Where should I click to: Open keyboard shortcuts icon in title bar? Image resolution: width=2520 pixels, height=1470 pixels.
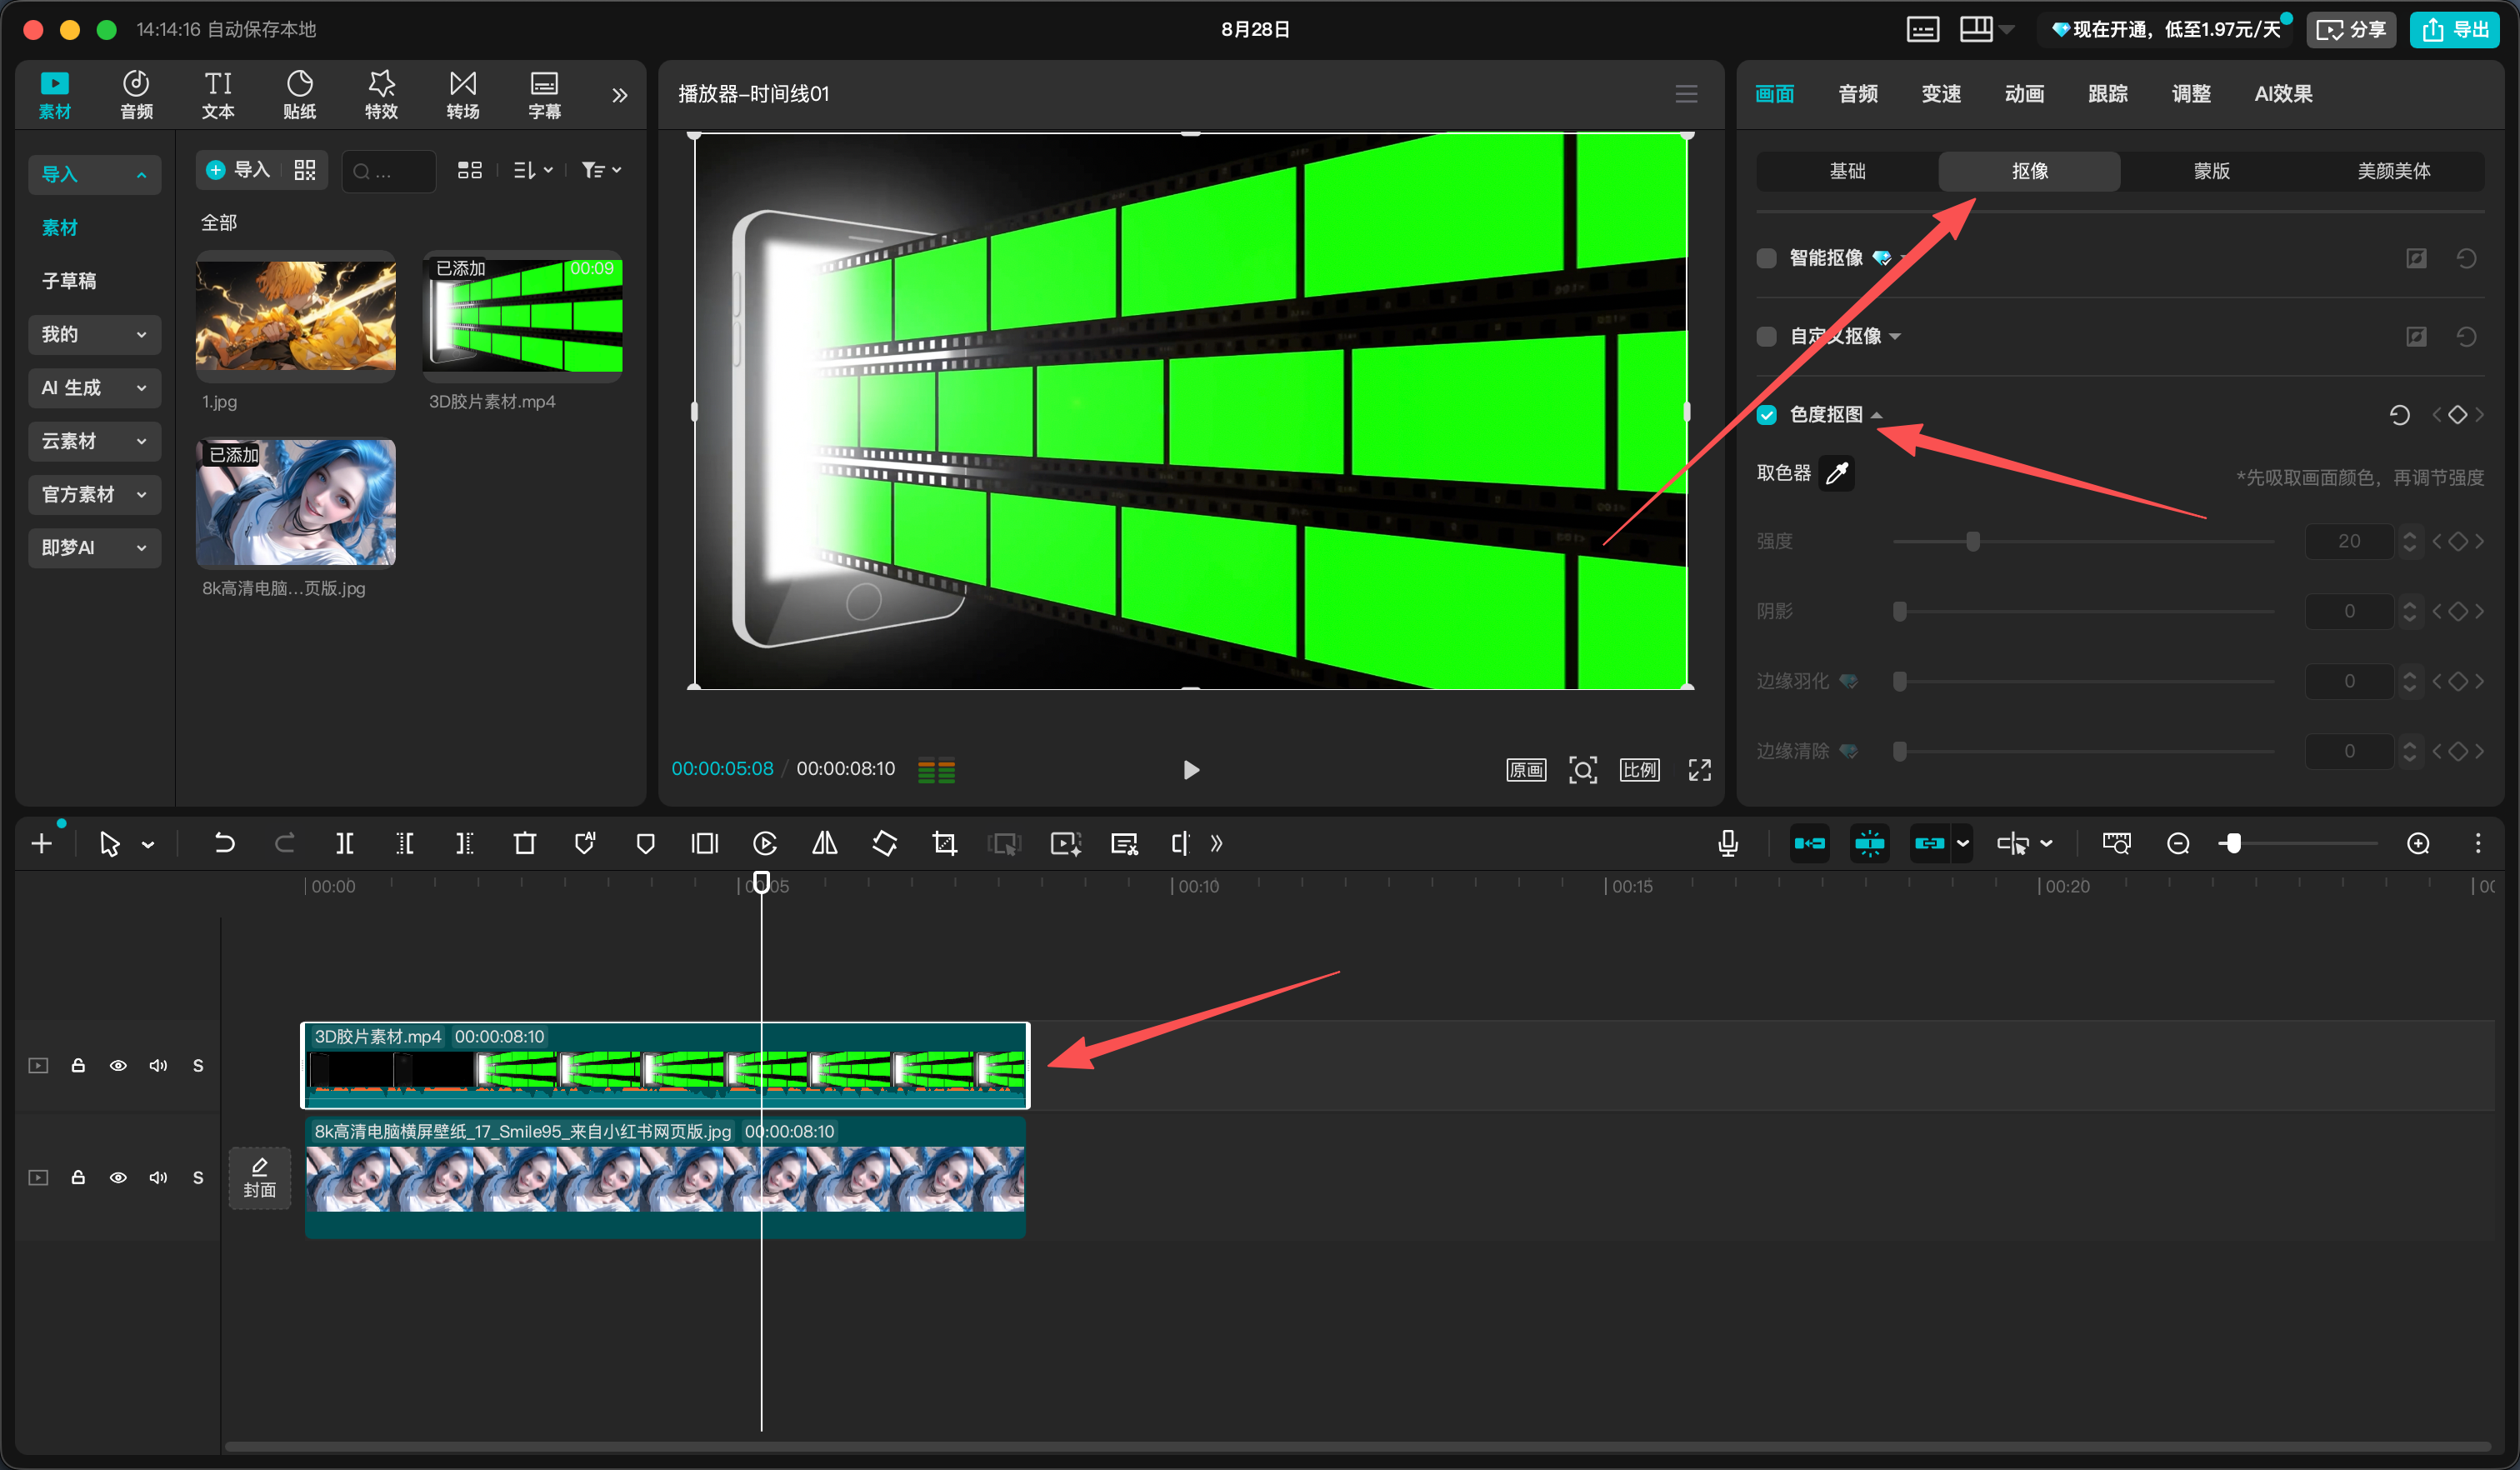[1922, 30]
